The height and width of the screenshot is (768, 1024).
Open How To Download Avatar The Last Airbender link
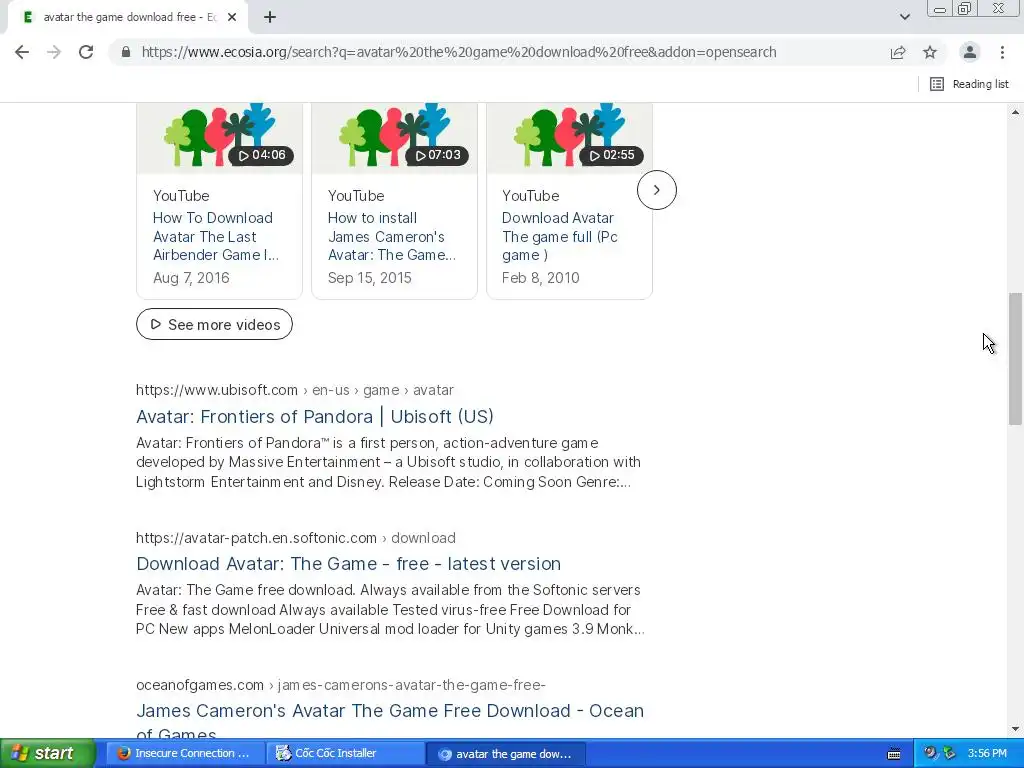[x=216, y=236]
